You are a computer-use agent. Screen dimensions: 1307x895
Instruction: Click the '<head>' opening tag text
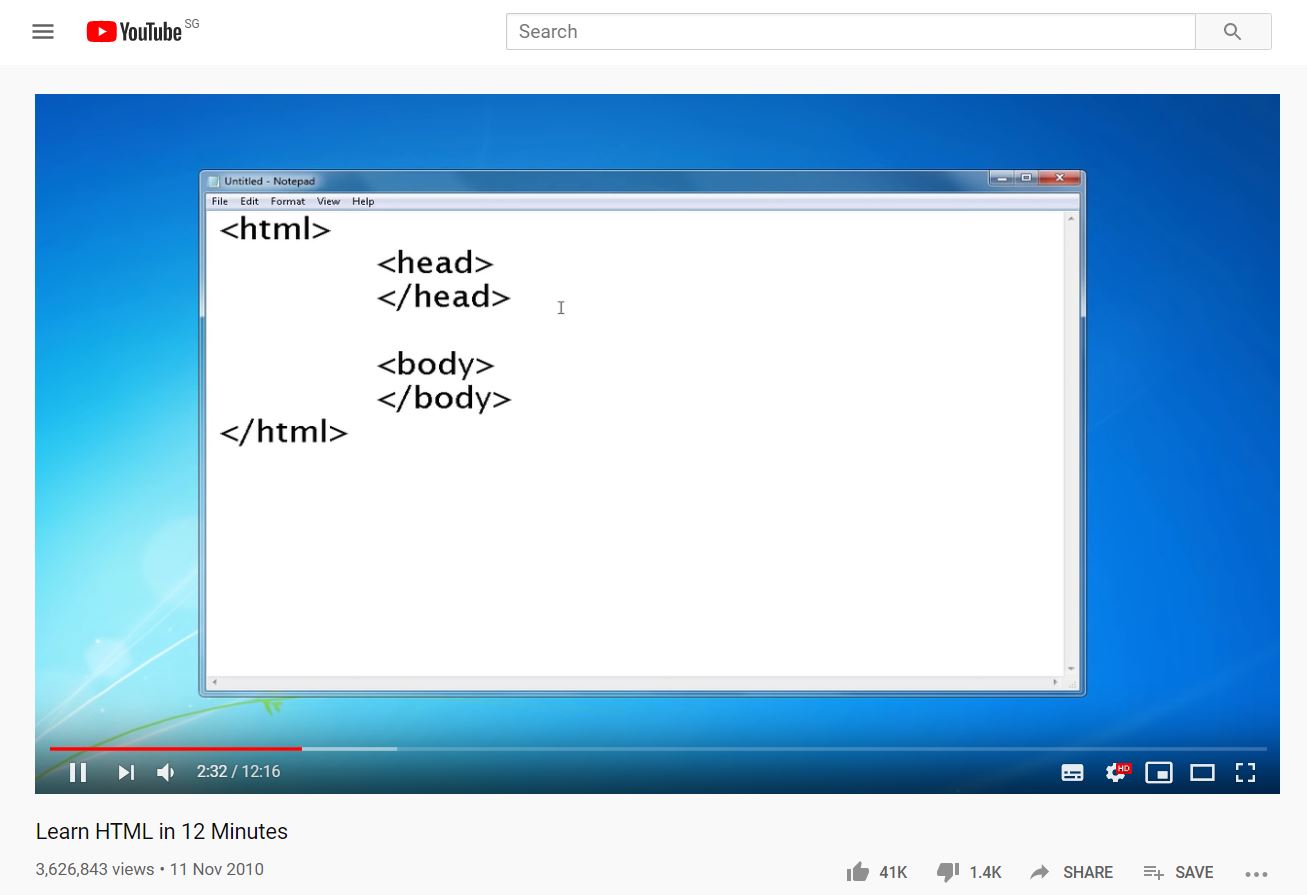coord(435,263)
